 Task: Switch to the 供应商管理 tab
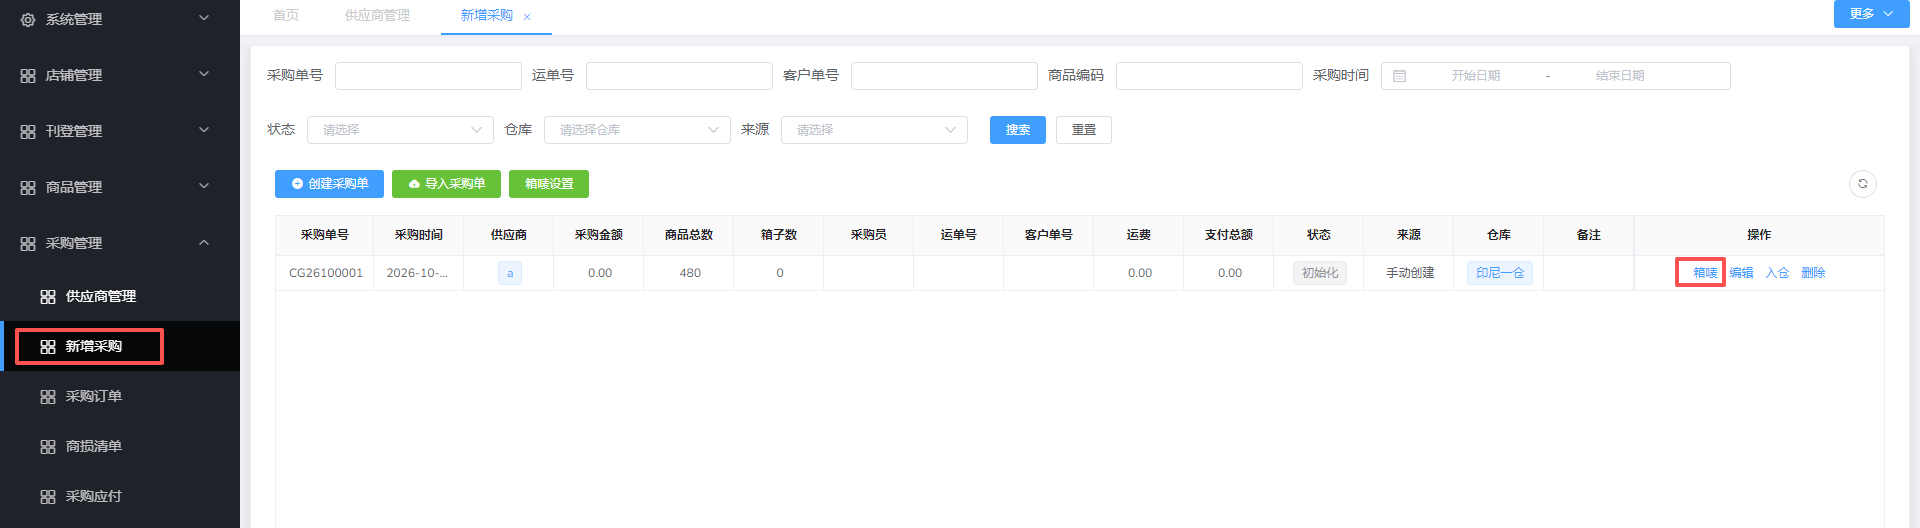pos(377,16)
